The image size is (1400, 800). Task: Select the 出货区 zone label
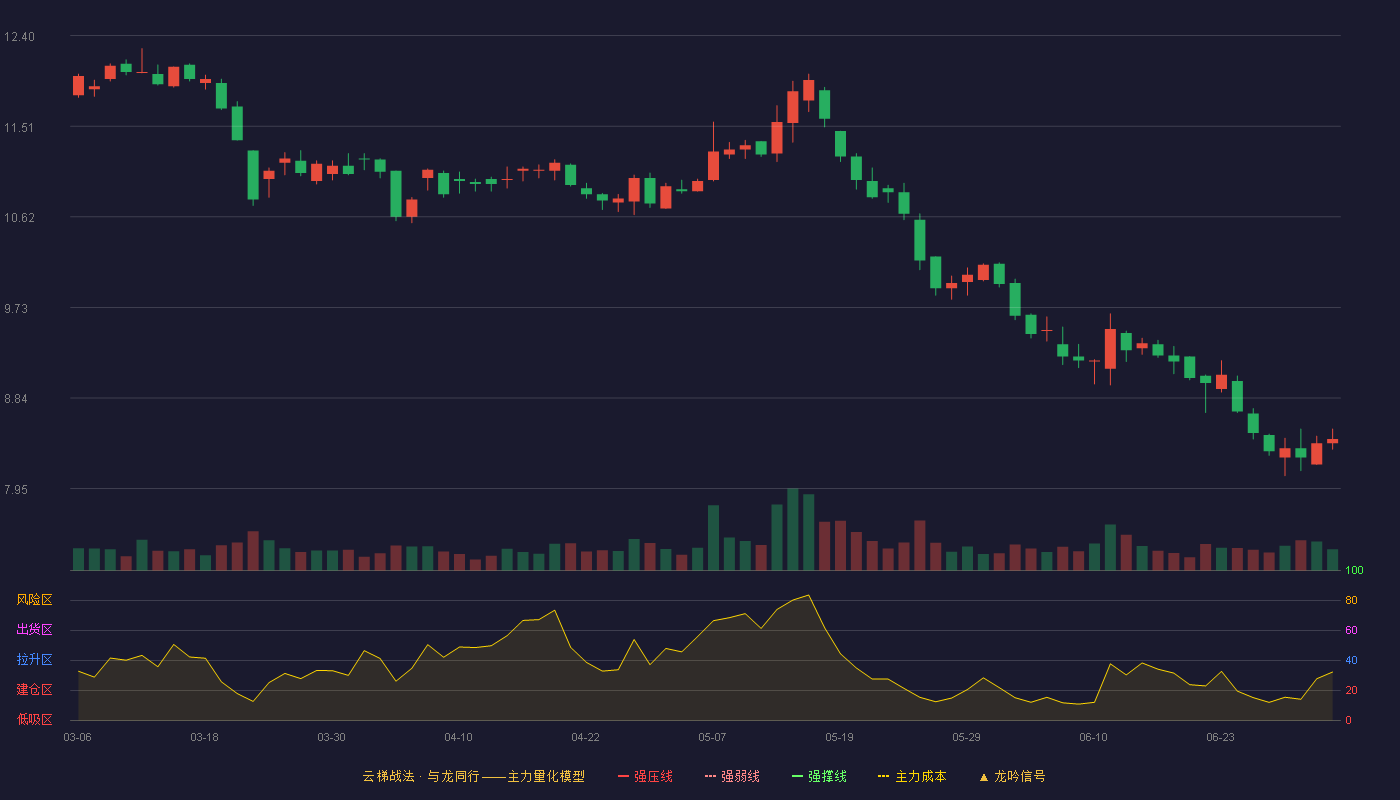[x=34, y=630]
